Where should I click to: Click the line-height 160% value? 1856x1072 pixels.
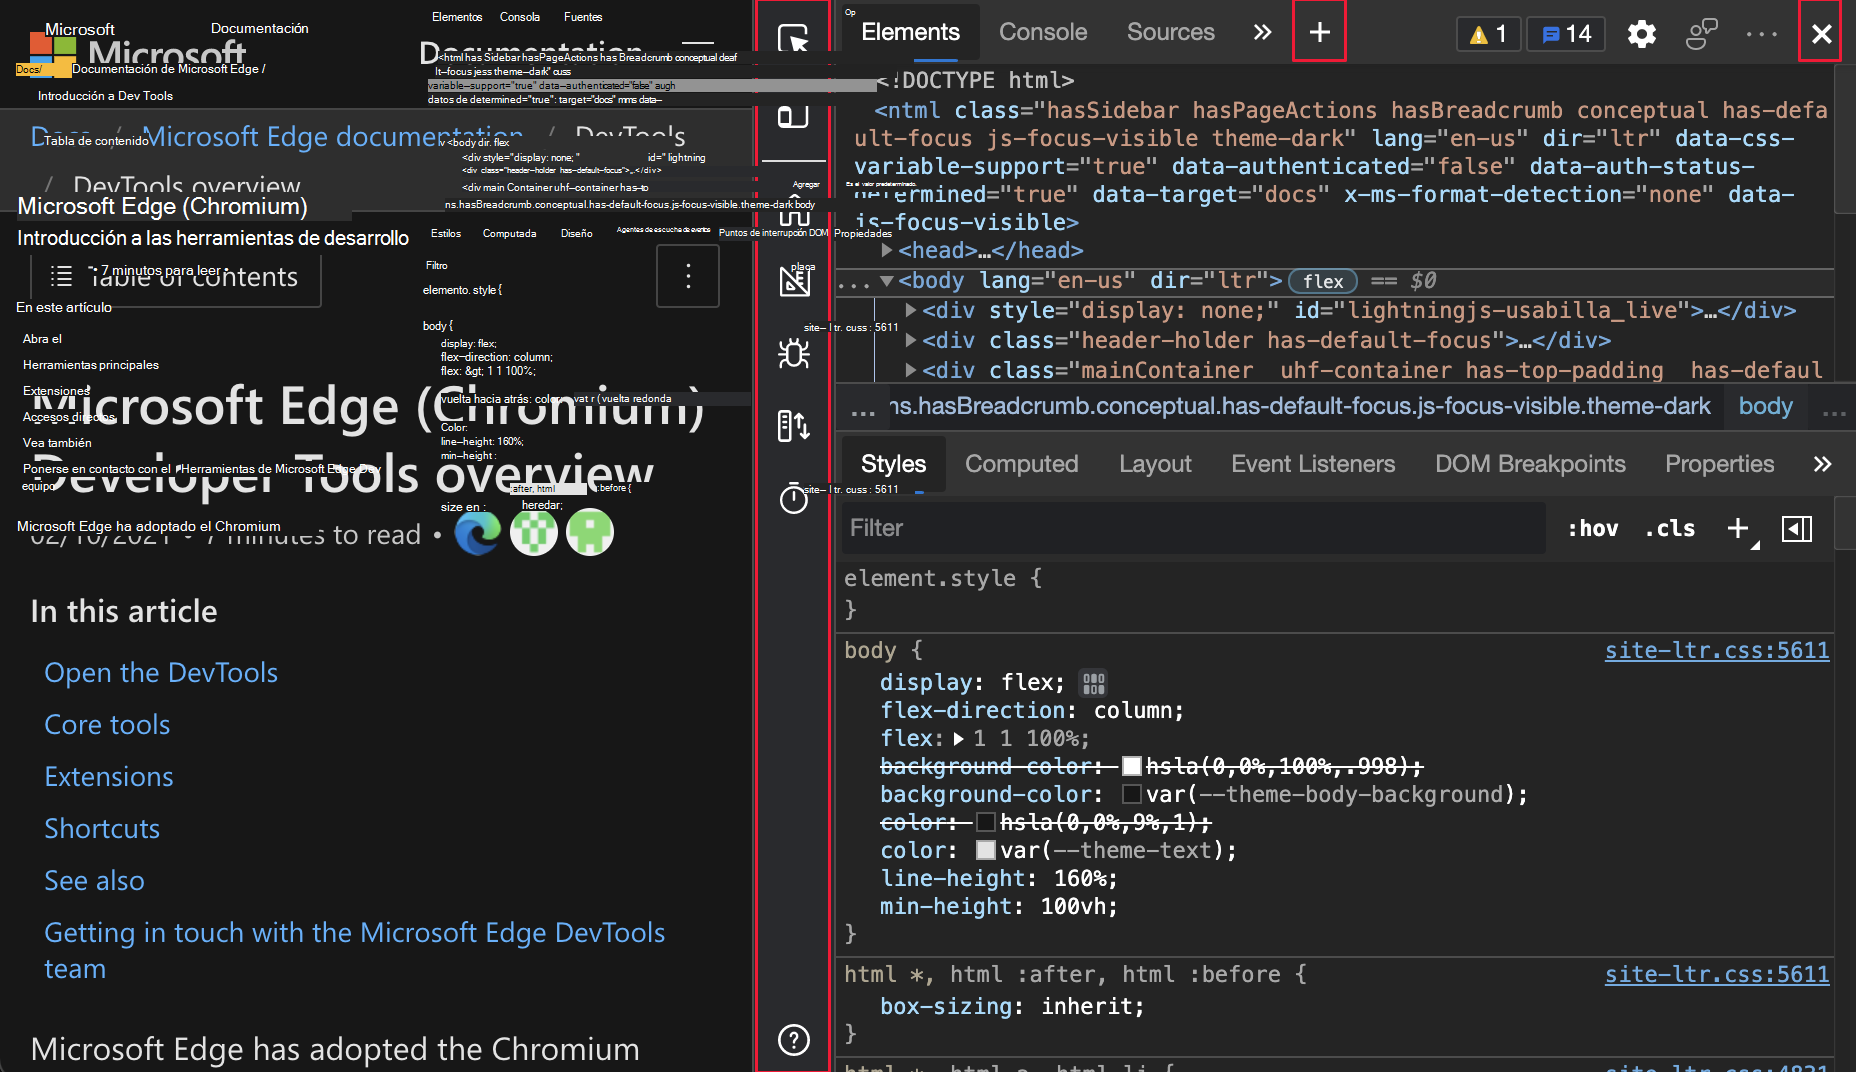(x=1079, y=878)
